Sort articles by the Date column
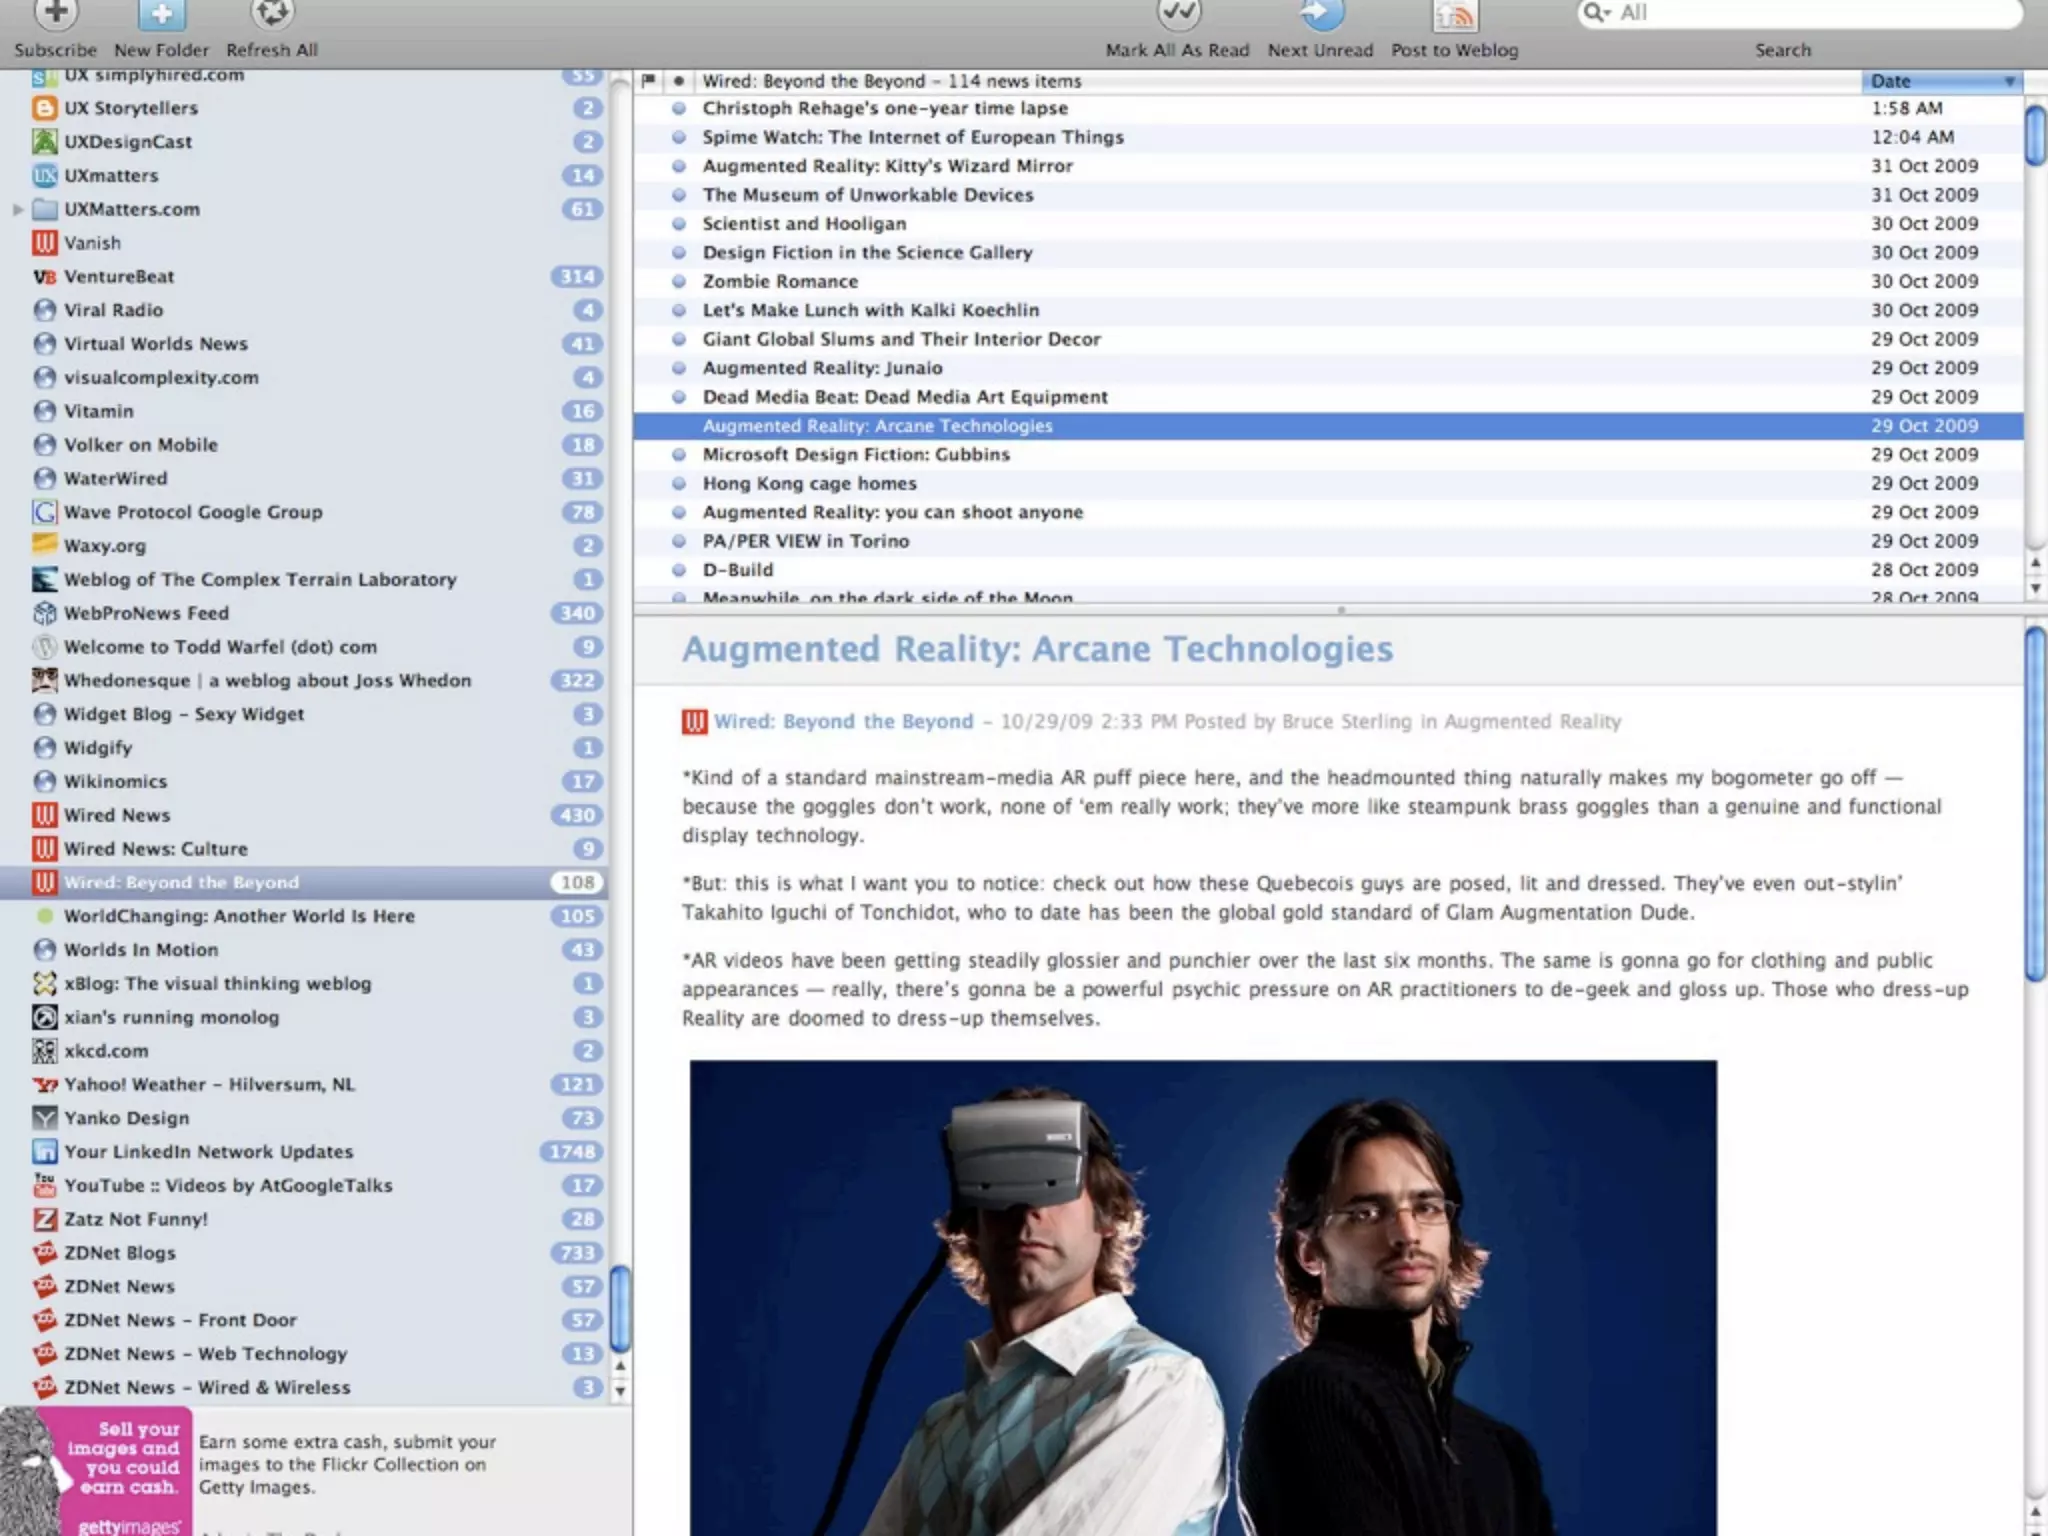This screenshot has width=2048, height=1536. 1940,81
